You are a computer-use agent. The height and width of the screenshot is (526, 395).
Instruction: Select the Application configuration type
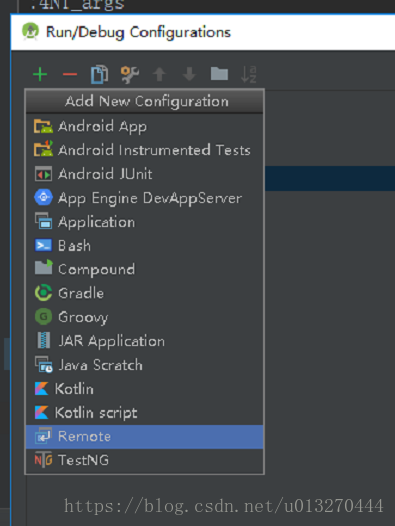pos(145,221)
